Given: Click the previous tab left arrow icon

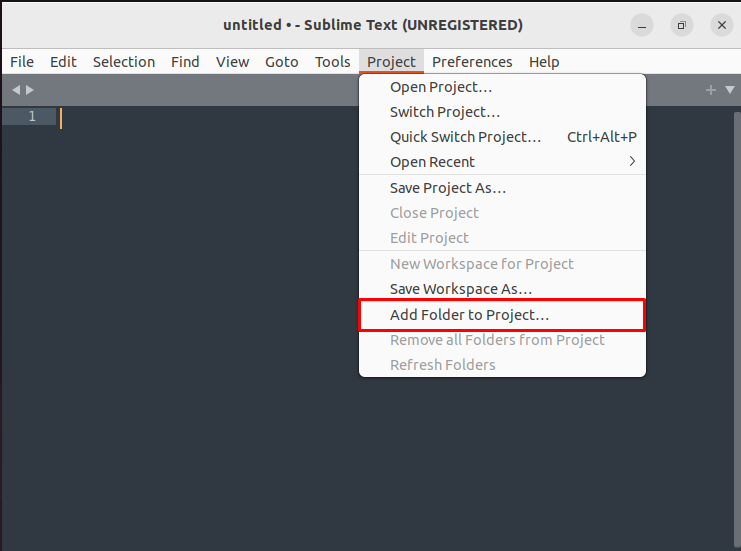Looking at the screenshot, I should (x=16, y=90).
